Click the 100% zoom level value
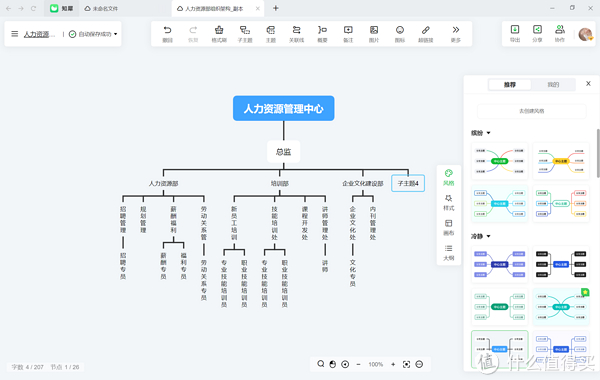The height and width of the screenshot is (380, 600). point(375,364)
